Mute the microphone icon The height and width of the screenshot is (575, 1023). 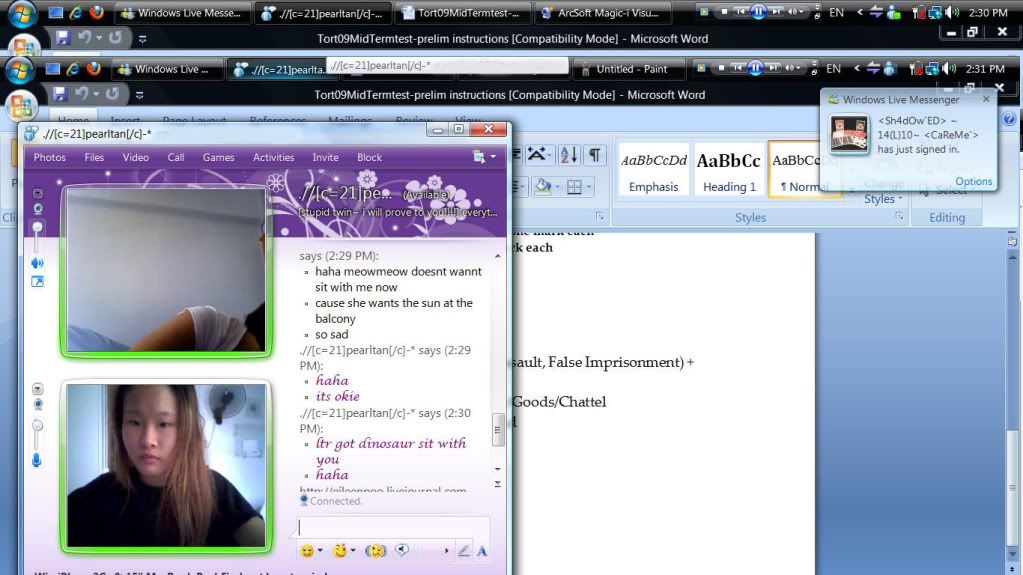tap(37, 460)
